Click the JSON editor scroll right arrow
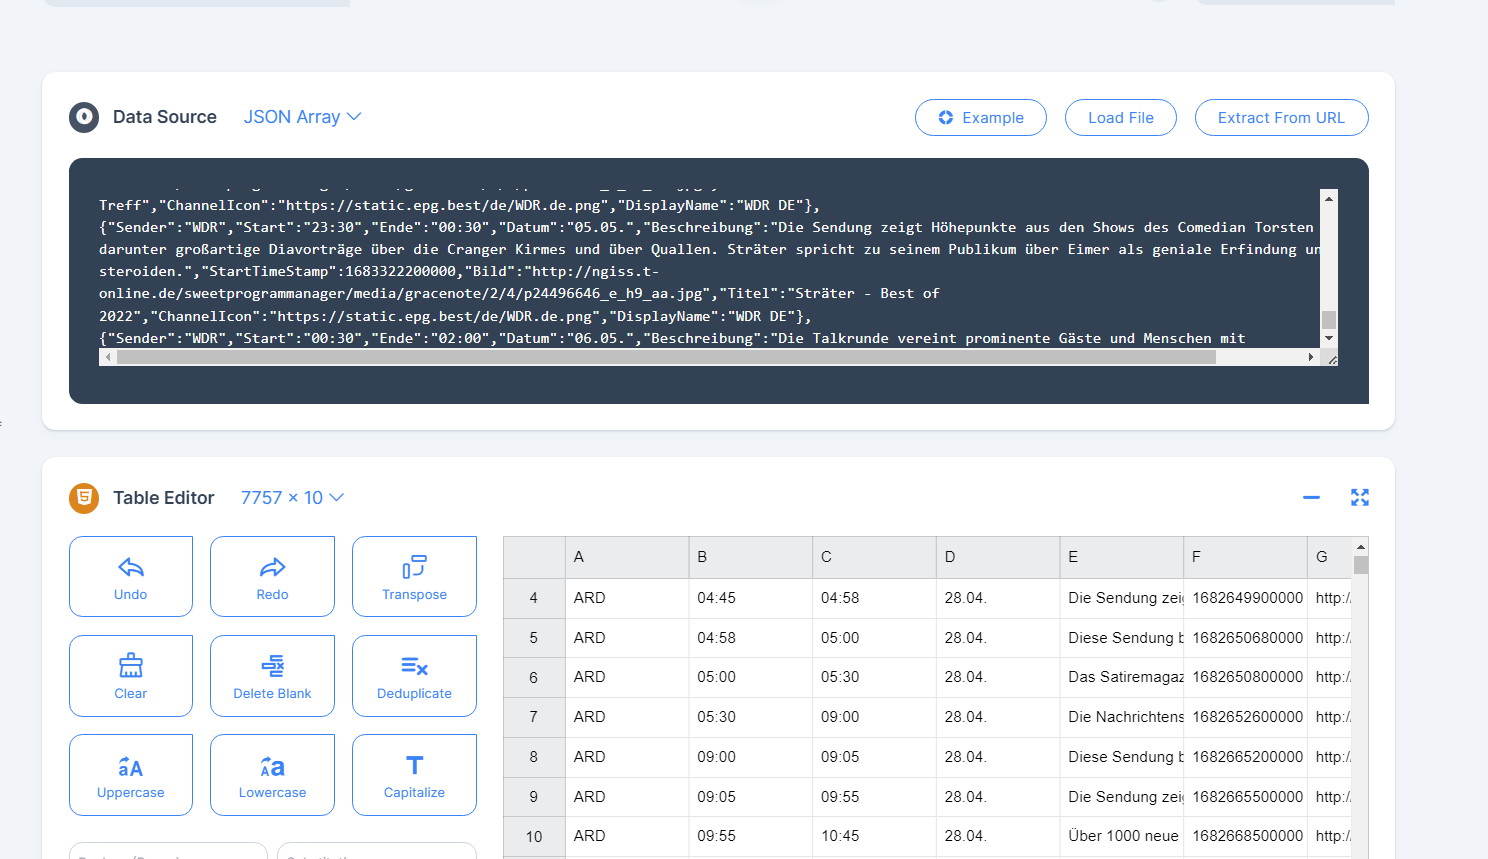This screenshot has height=859, width=1488. tap(1311, 357)
